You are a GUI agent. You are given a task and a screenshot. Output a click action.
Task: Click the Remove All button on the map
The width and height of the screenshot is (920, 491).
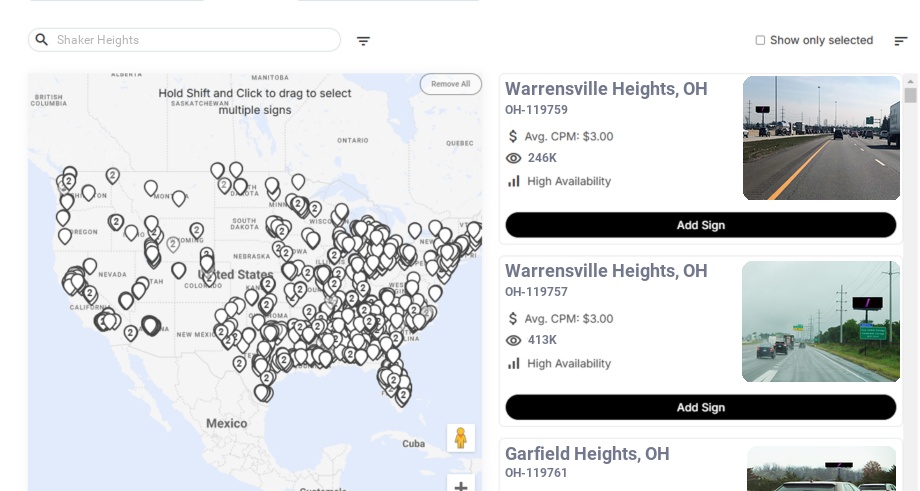450,84
